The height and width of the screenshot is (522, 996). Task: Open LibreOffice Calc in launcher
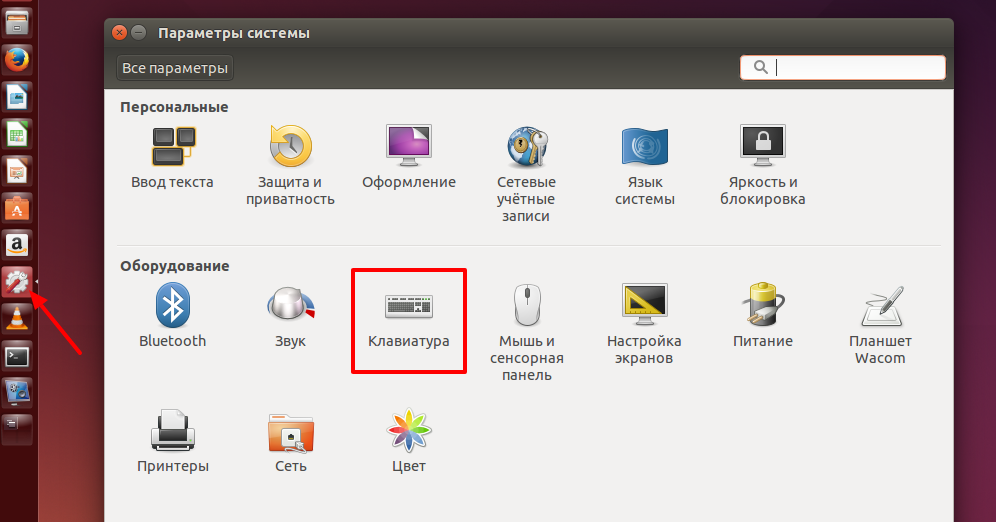coord(17,134)
